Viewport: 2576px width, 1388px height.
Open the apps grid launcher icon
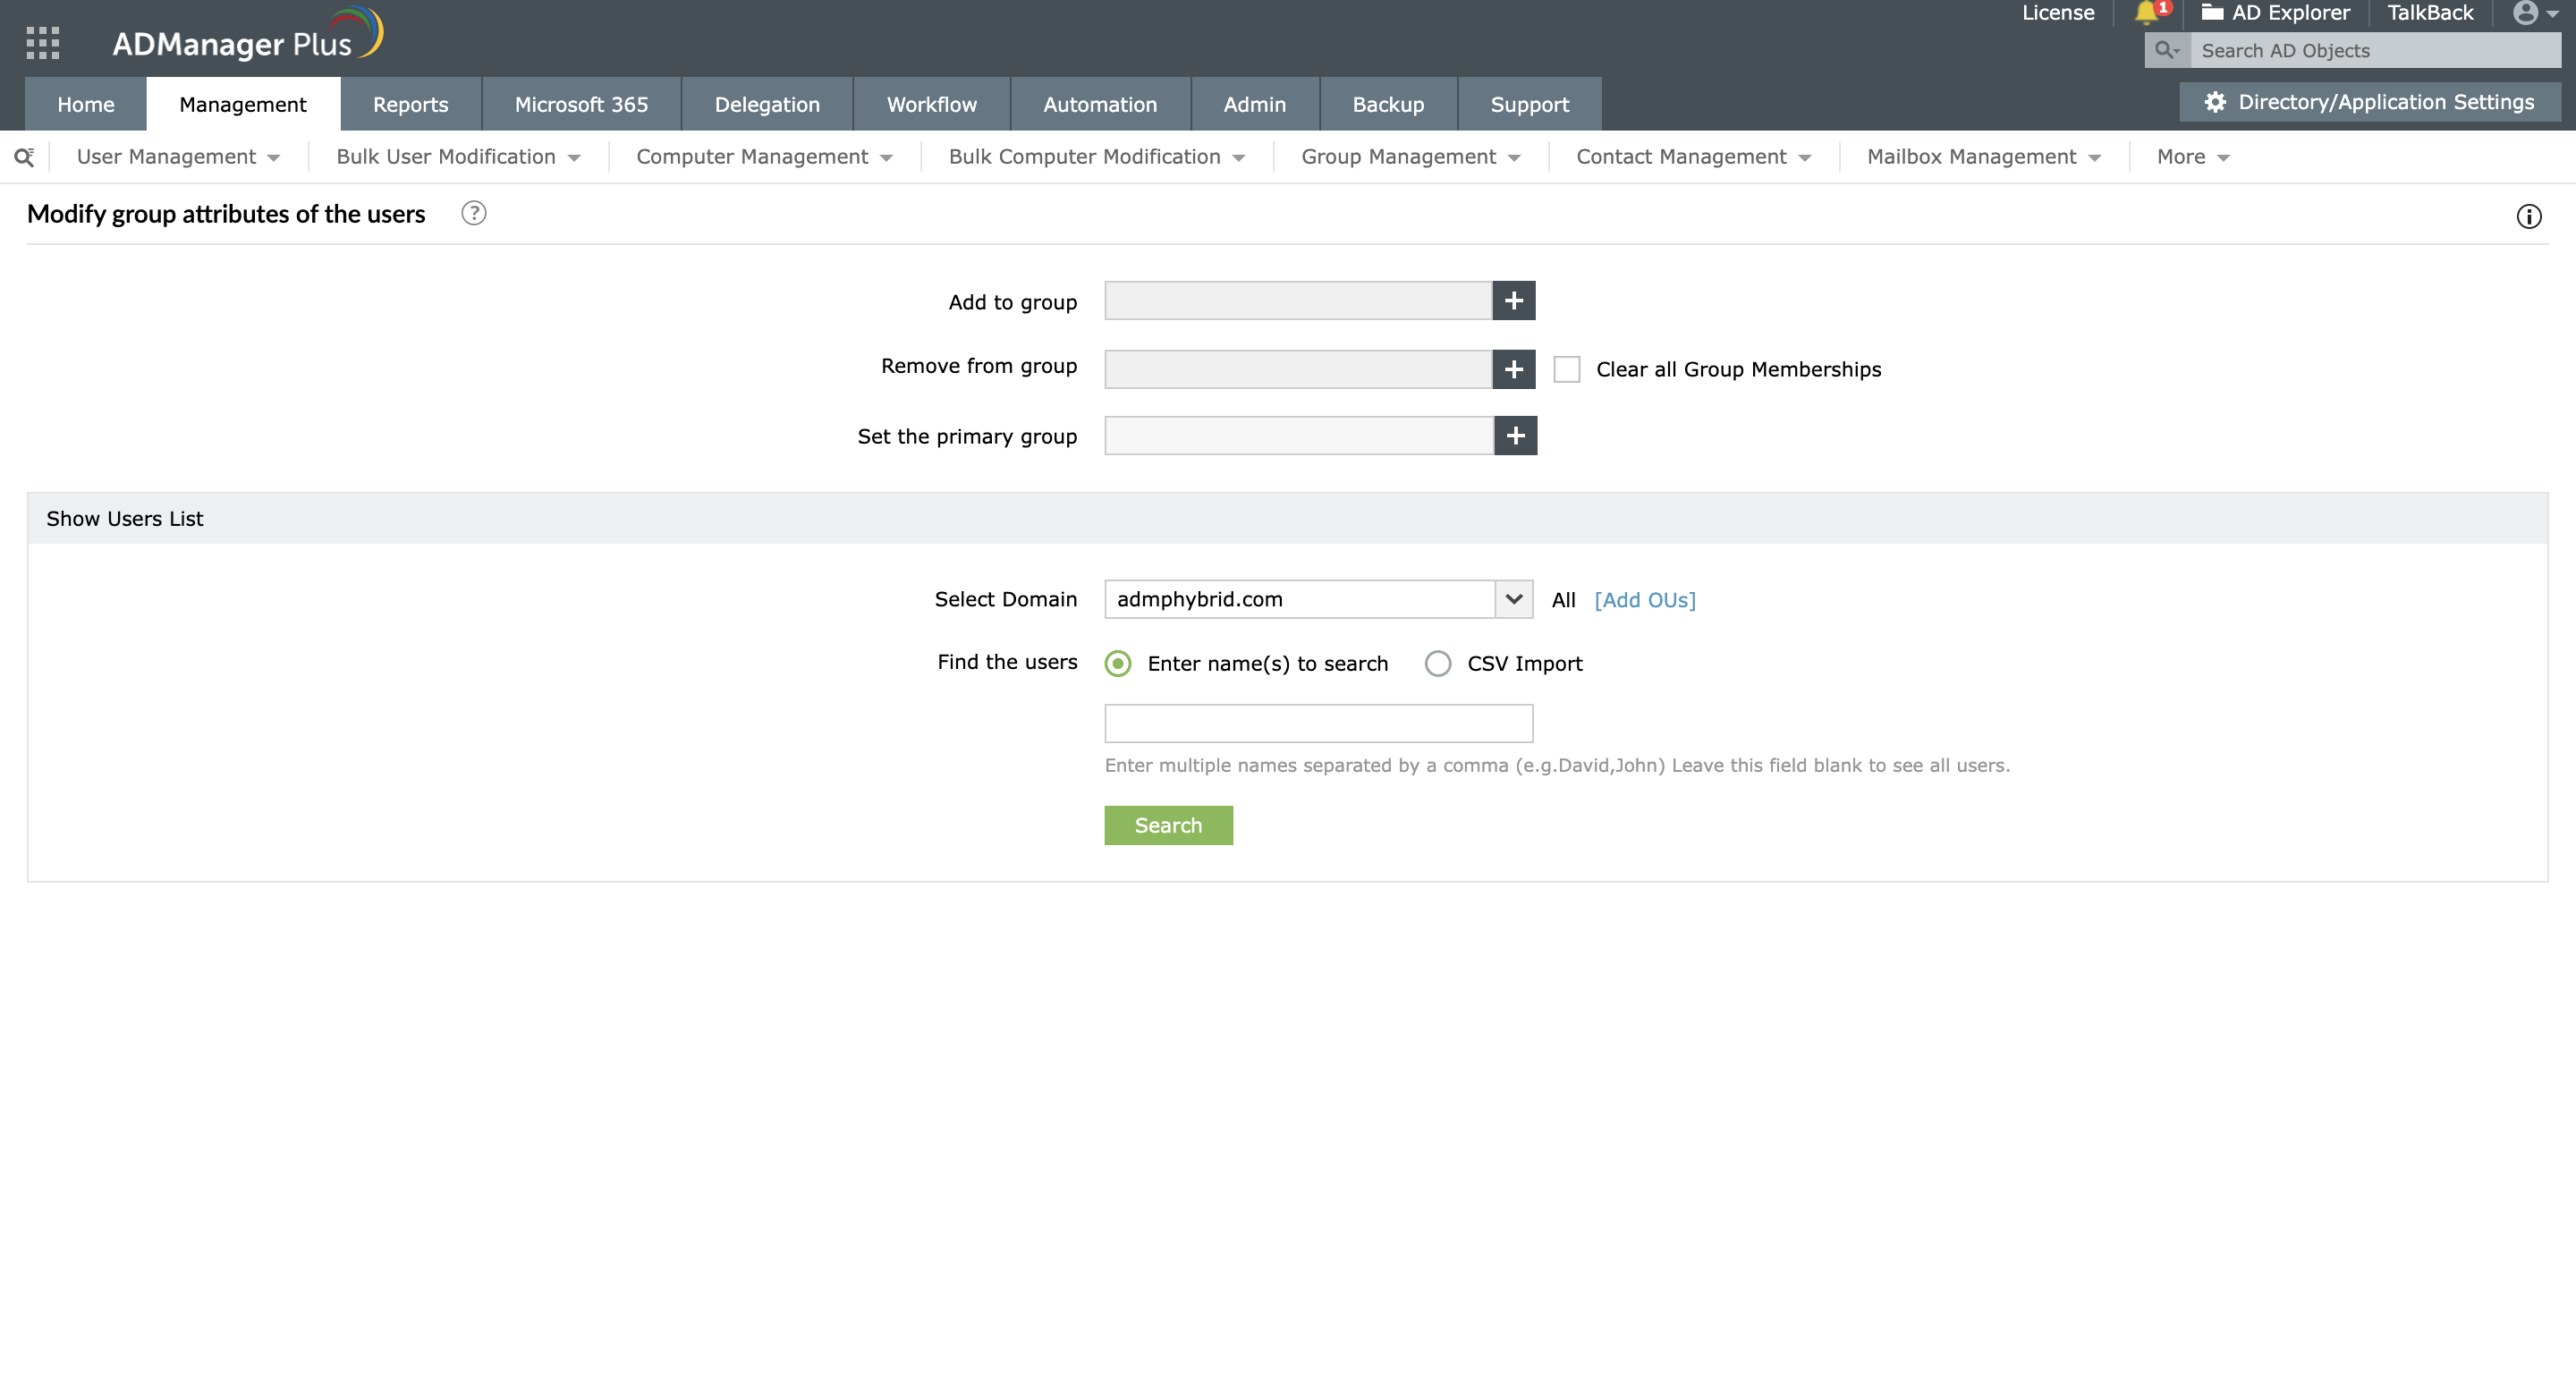click(x=42, y=42)
